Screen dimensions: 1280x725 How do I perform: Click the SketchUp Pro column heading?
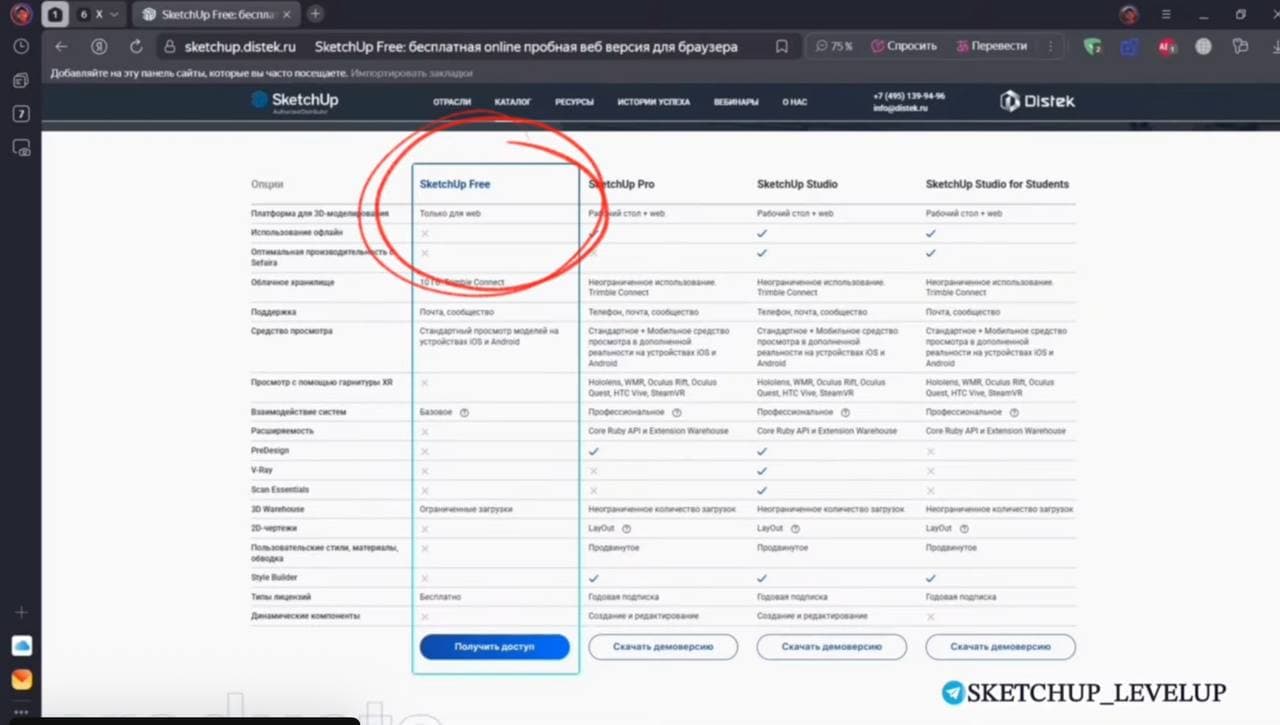622,184
